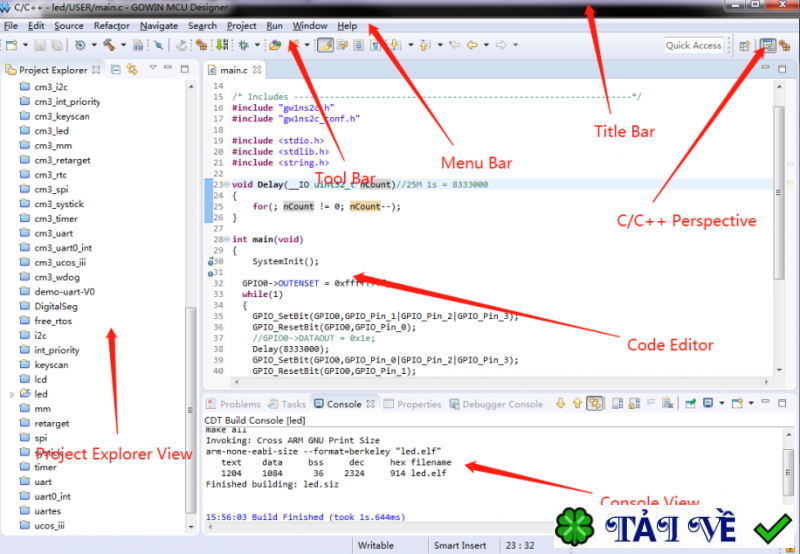This screenshot has height=554, width=800.
Task: Switch to the Debug perspective icon
Action: (784, 45)
